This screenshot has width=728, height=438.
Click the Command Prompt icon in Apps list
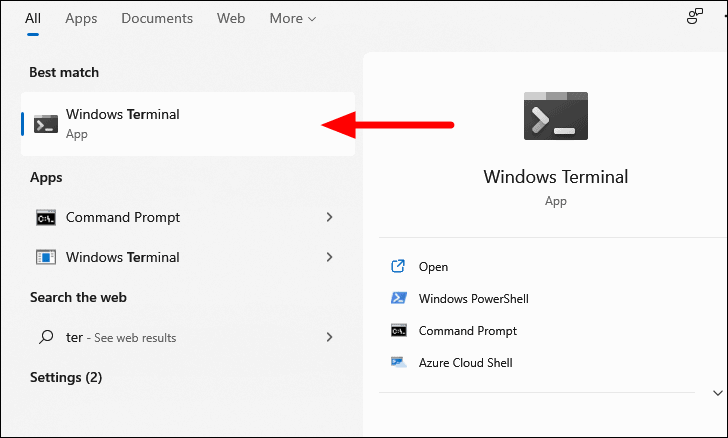click(x=46, y=217)
